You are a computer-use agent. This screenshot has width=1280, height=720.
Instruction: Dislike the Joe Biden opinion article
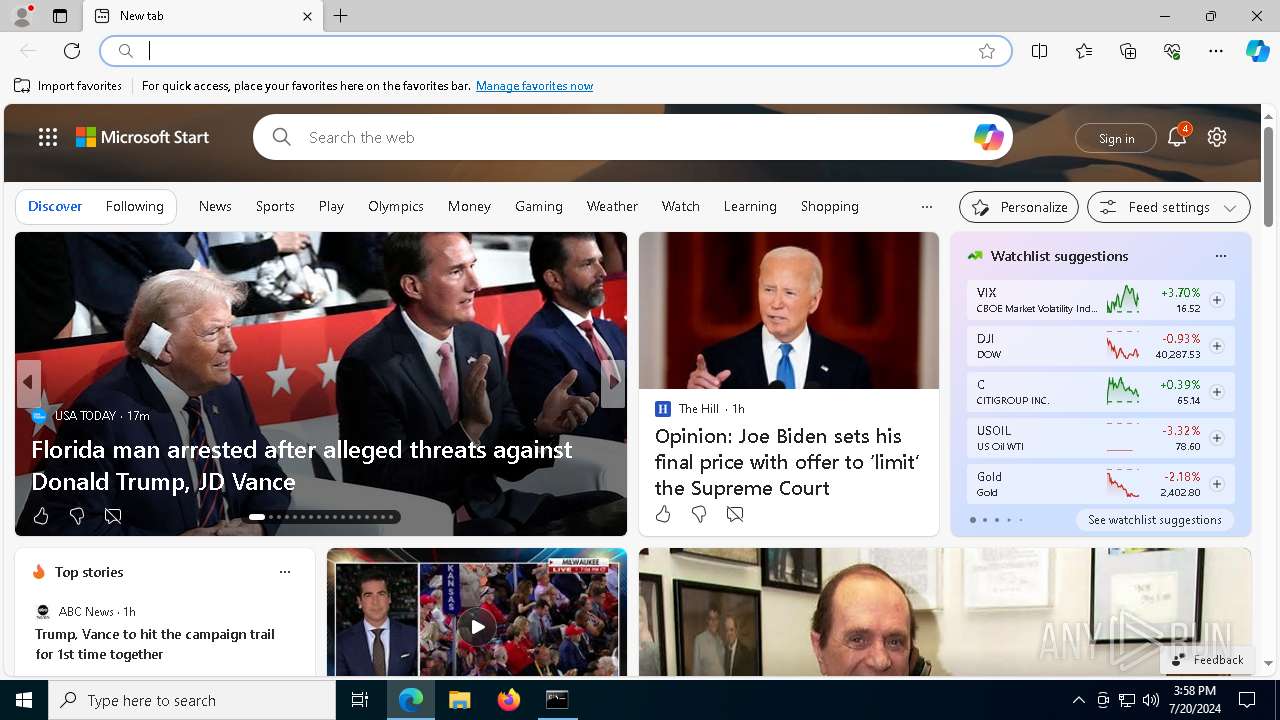click(699, 514)
